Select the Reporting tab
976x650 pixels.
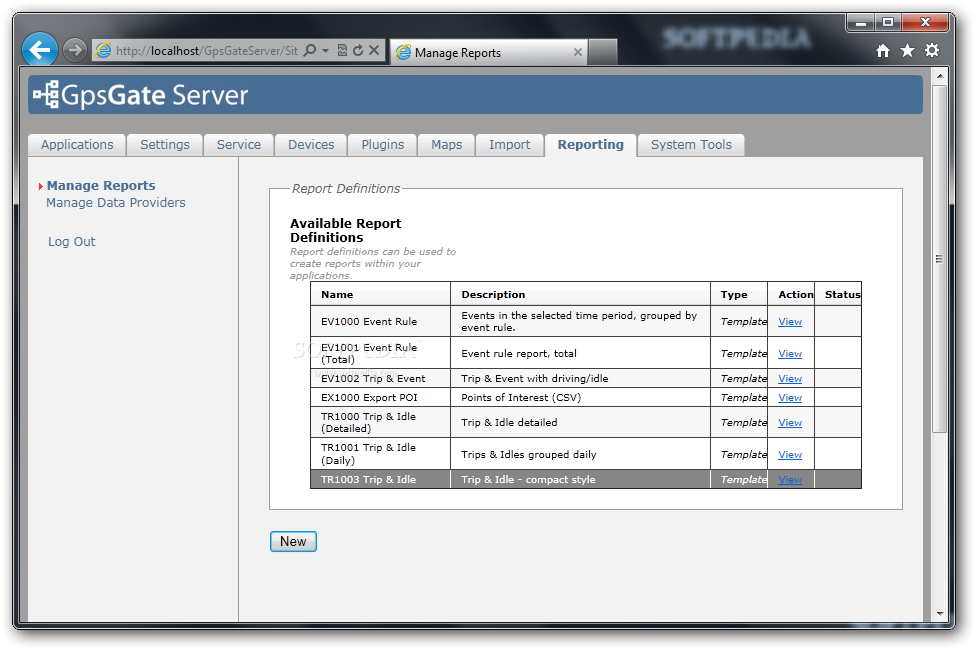point(591,144)
